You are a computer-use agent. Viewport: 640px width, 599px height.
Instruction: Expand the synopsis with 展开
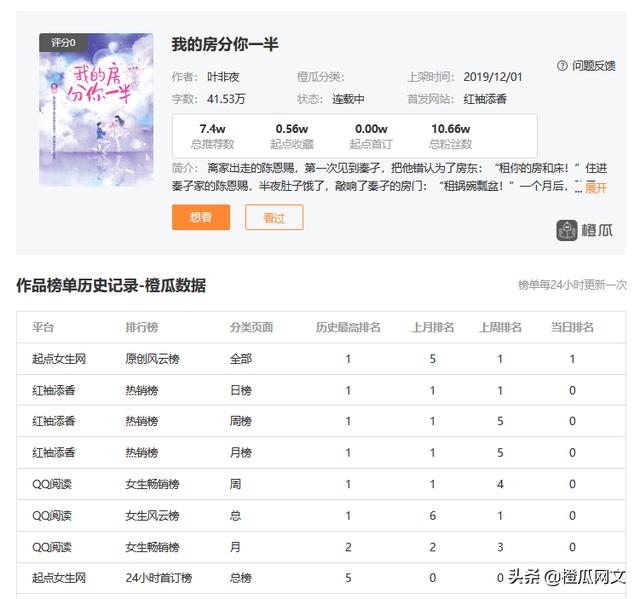[596, 187]
